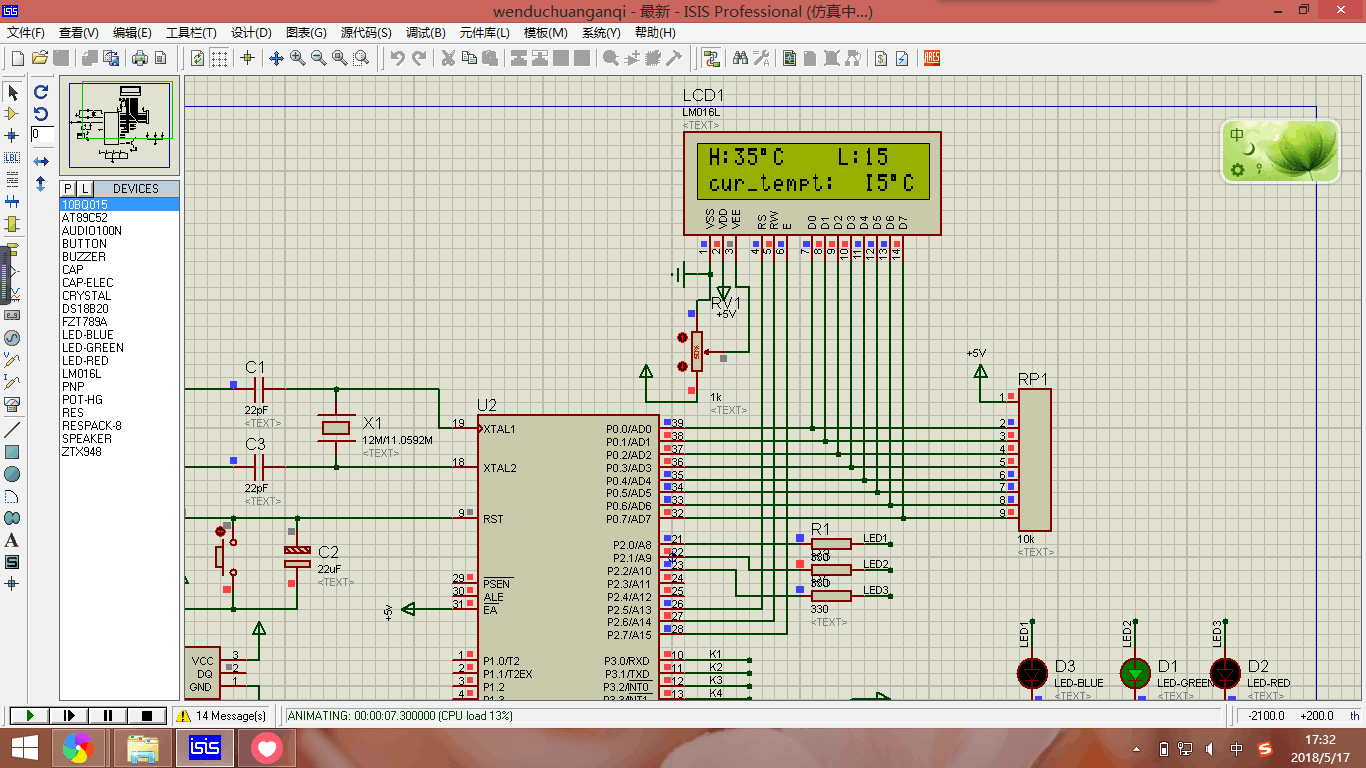1366x768 pixels.
Task: Open Windows Start button
Action: pos(24,747)
